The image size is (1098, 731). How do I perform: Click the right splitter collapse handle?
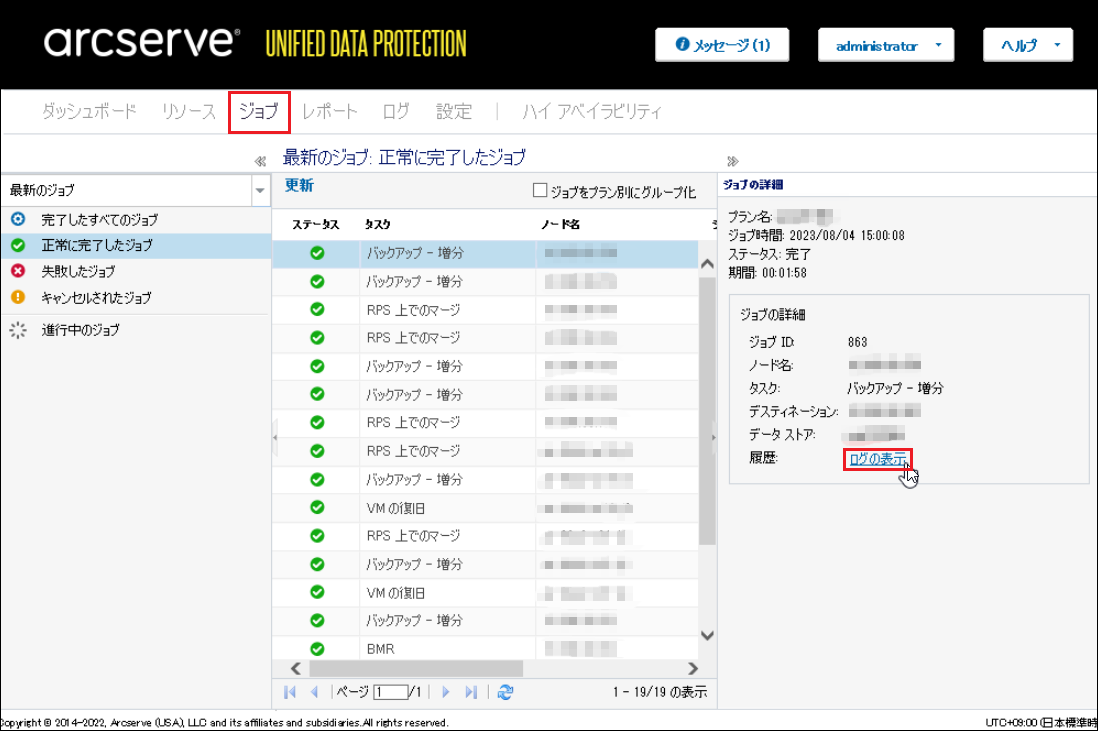point(714,437)
